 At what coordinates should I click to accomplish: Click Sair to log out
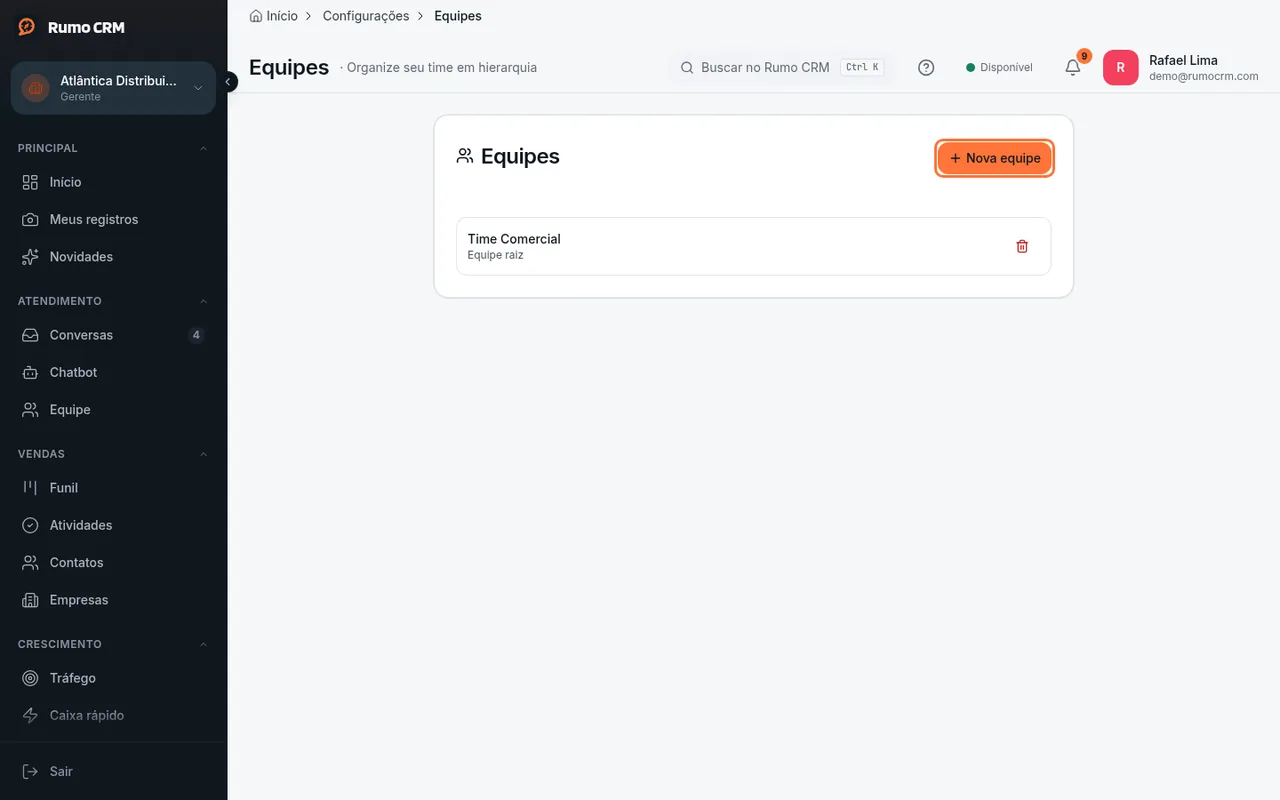(x=113, y=771)
